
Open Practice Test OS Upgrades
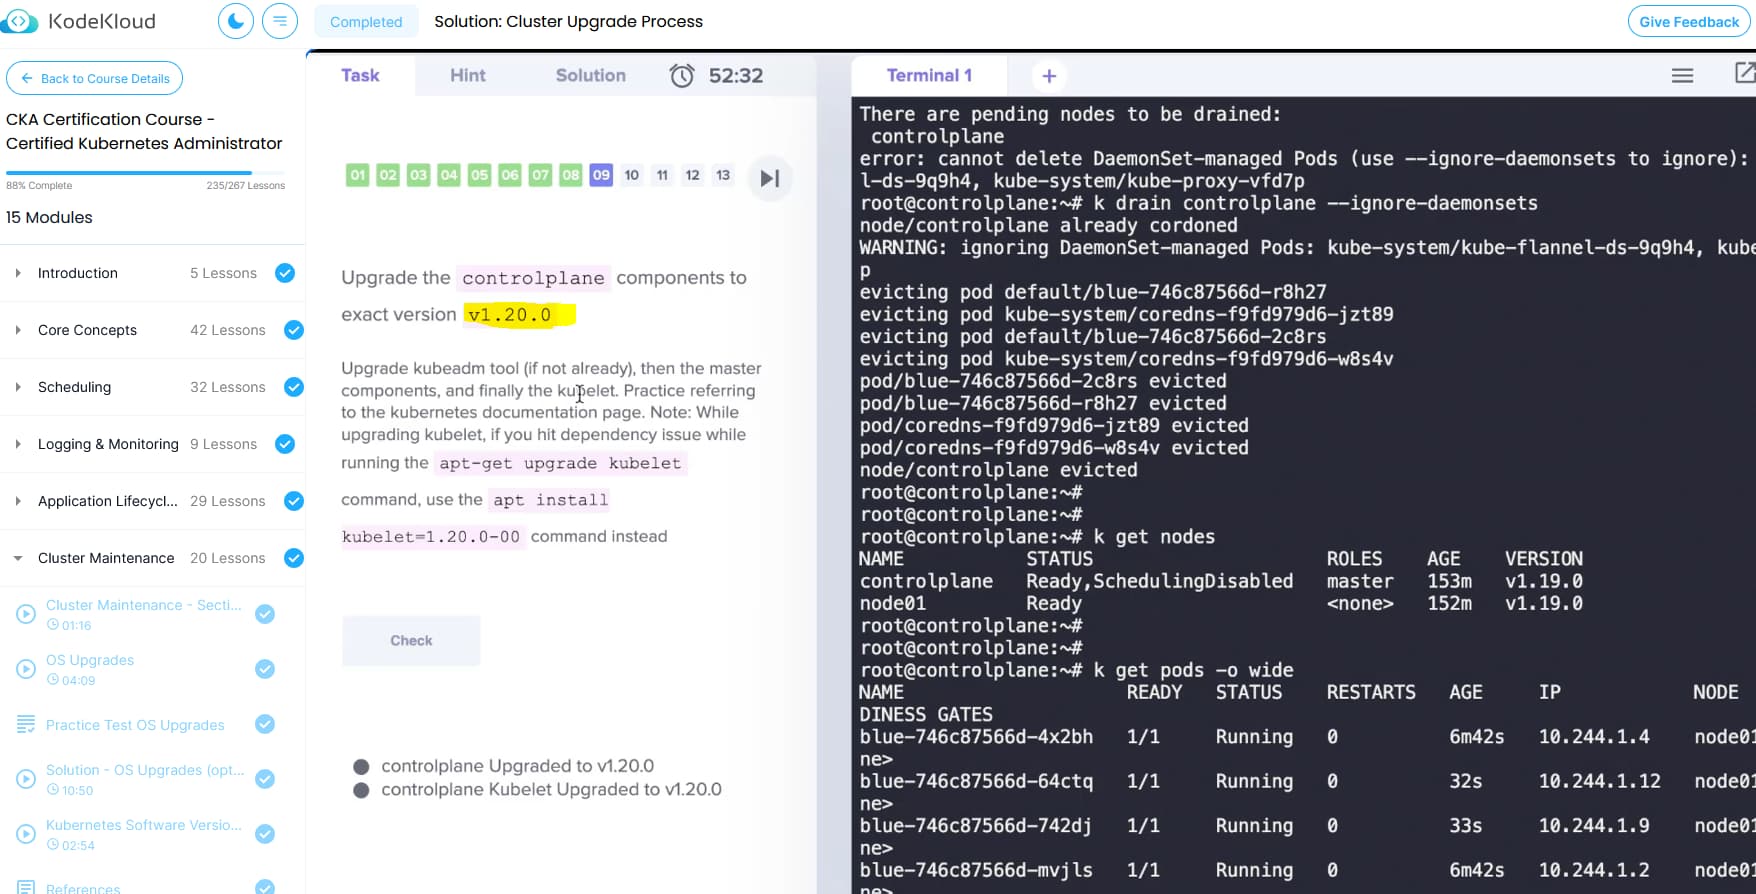tap(135, 725)
